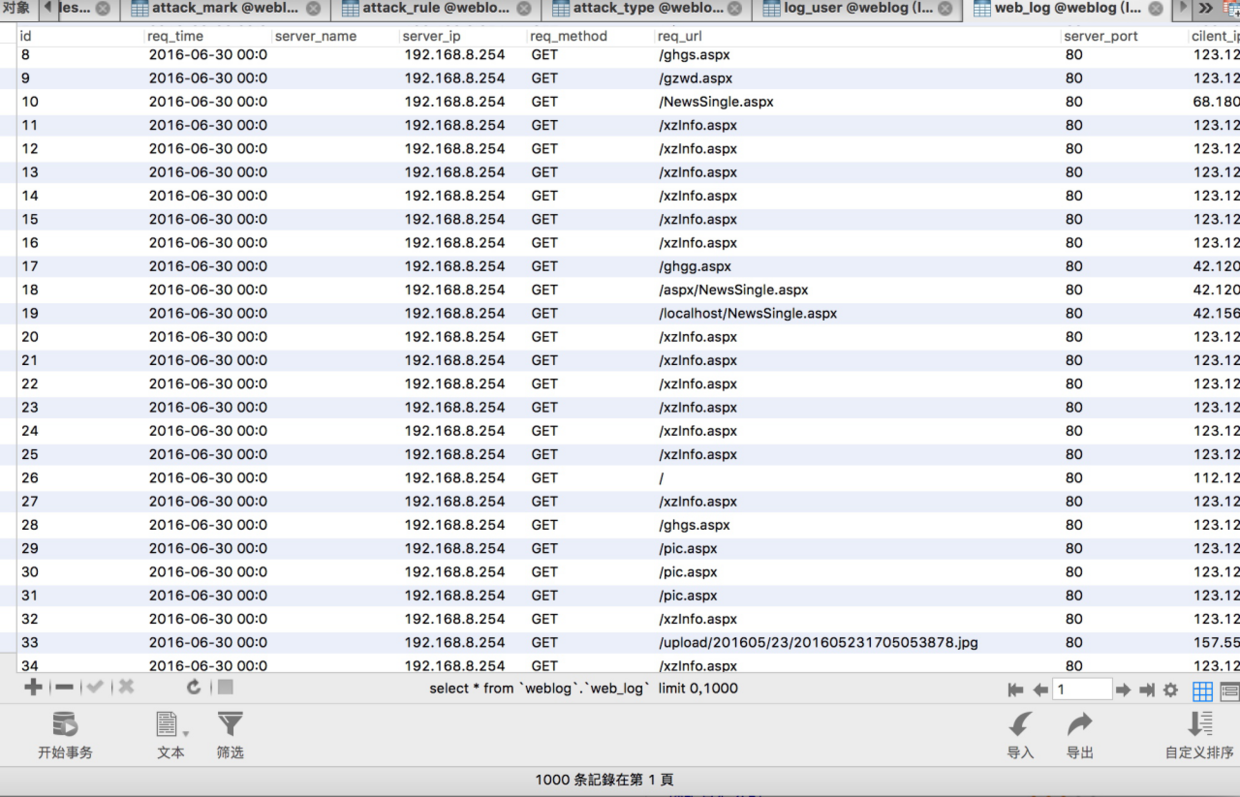Switch to form view mode

(1230, 690)
